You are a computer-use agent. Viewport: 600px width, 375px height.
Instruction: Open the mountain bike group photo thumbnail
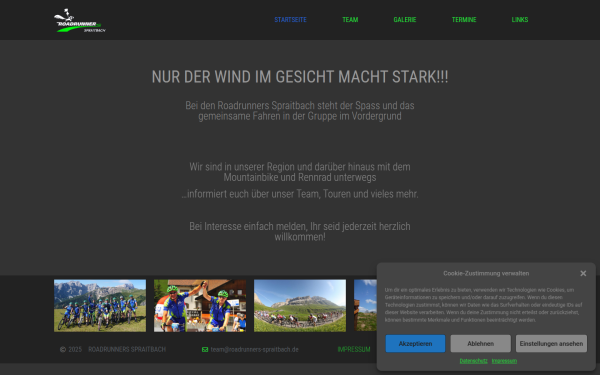(100, 306)
